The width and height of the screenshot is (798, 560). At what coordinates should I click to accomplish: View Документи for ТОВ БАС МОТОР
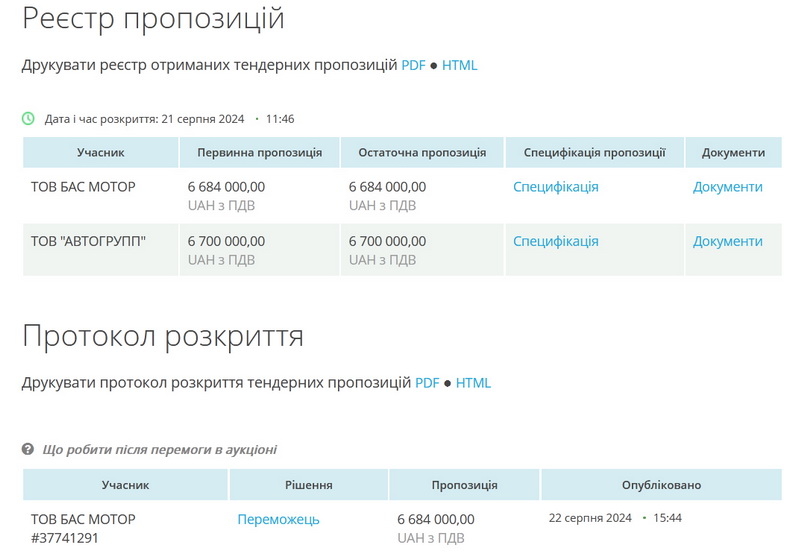(x=727, y=187)
